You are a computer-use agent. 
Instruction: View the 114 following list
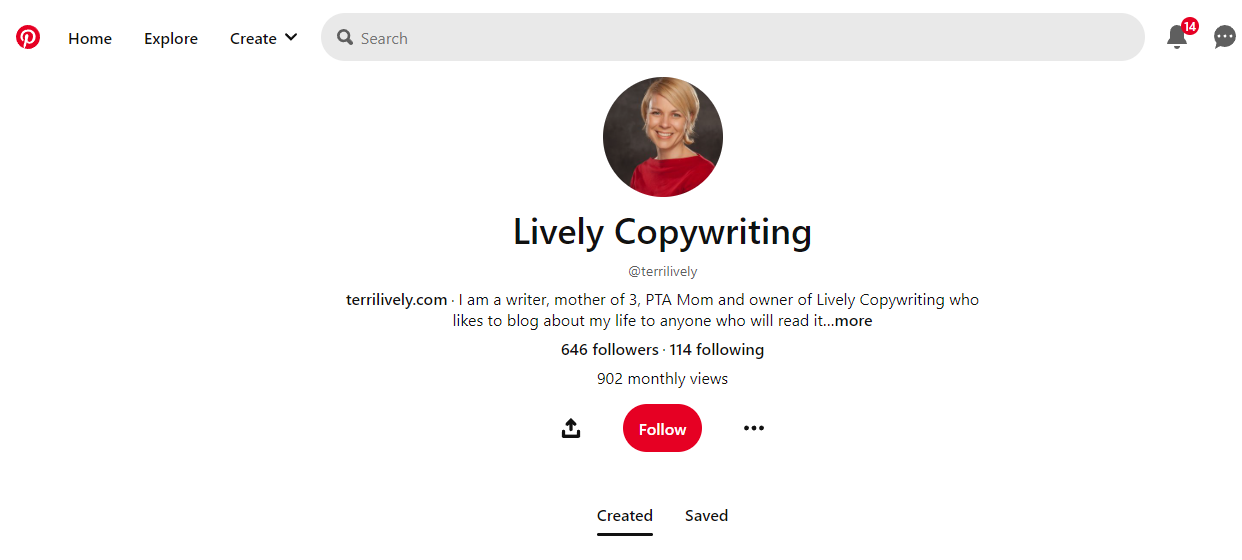pyautogui.click(x=717, y=350)
